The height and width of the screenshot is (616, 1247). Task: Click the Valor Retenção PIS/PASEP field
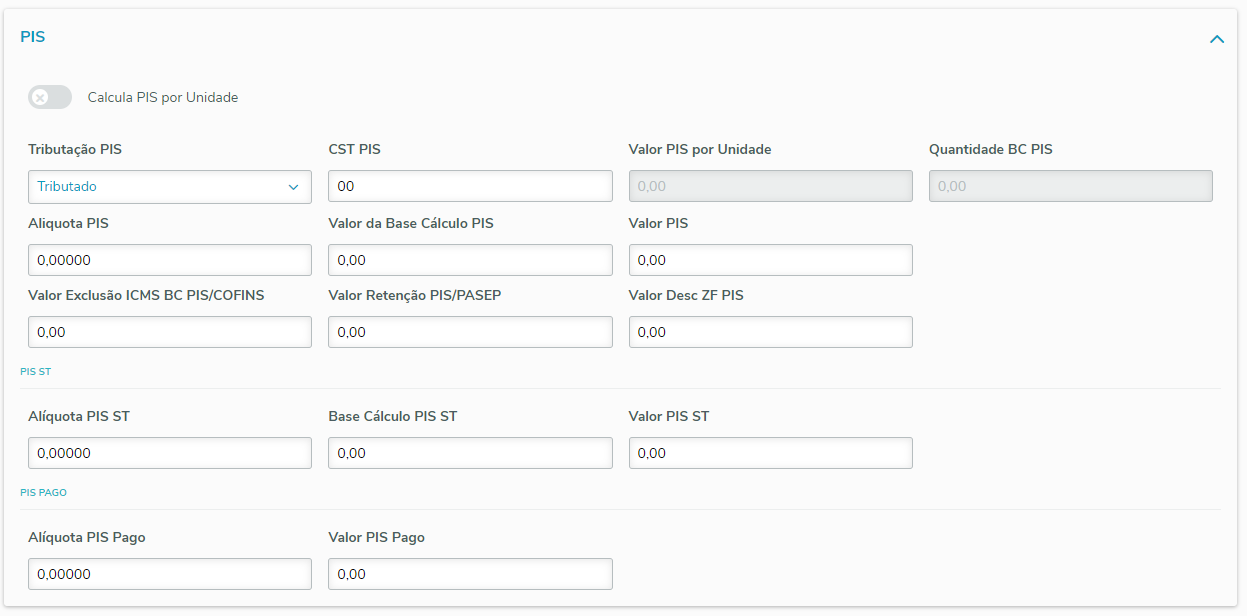470,332
